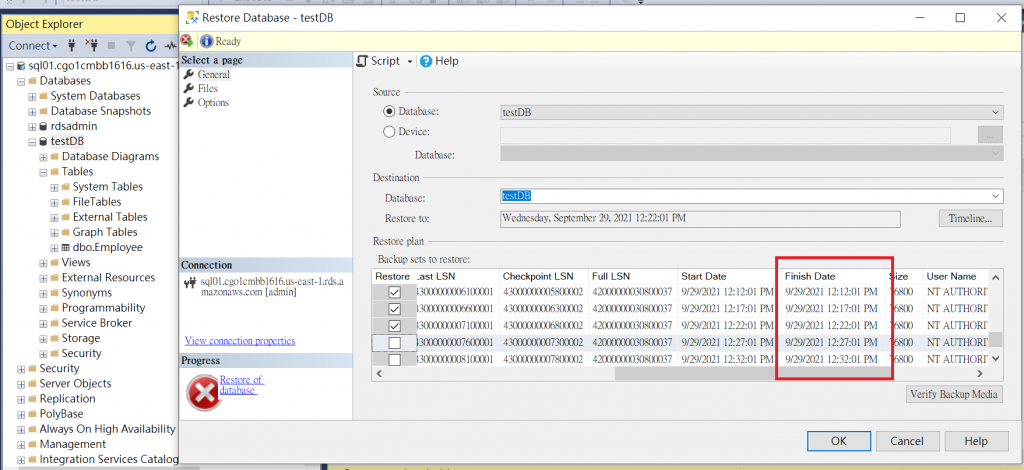This screenshot has height=470, width=1024.
Task: Open View connection properties link
Action: (240, 341)
